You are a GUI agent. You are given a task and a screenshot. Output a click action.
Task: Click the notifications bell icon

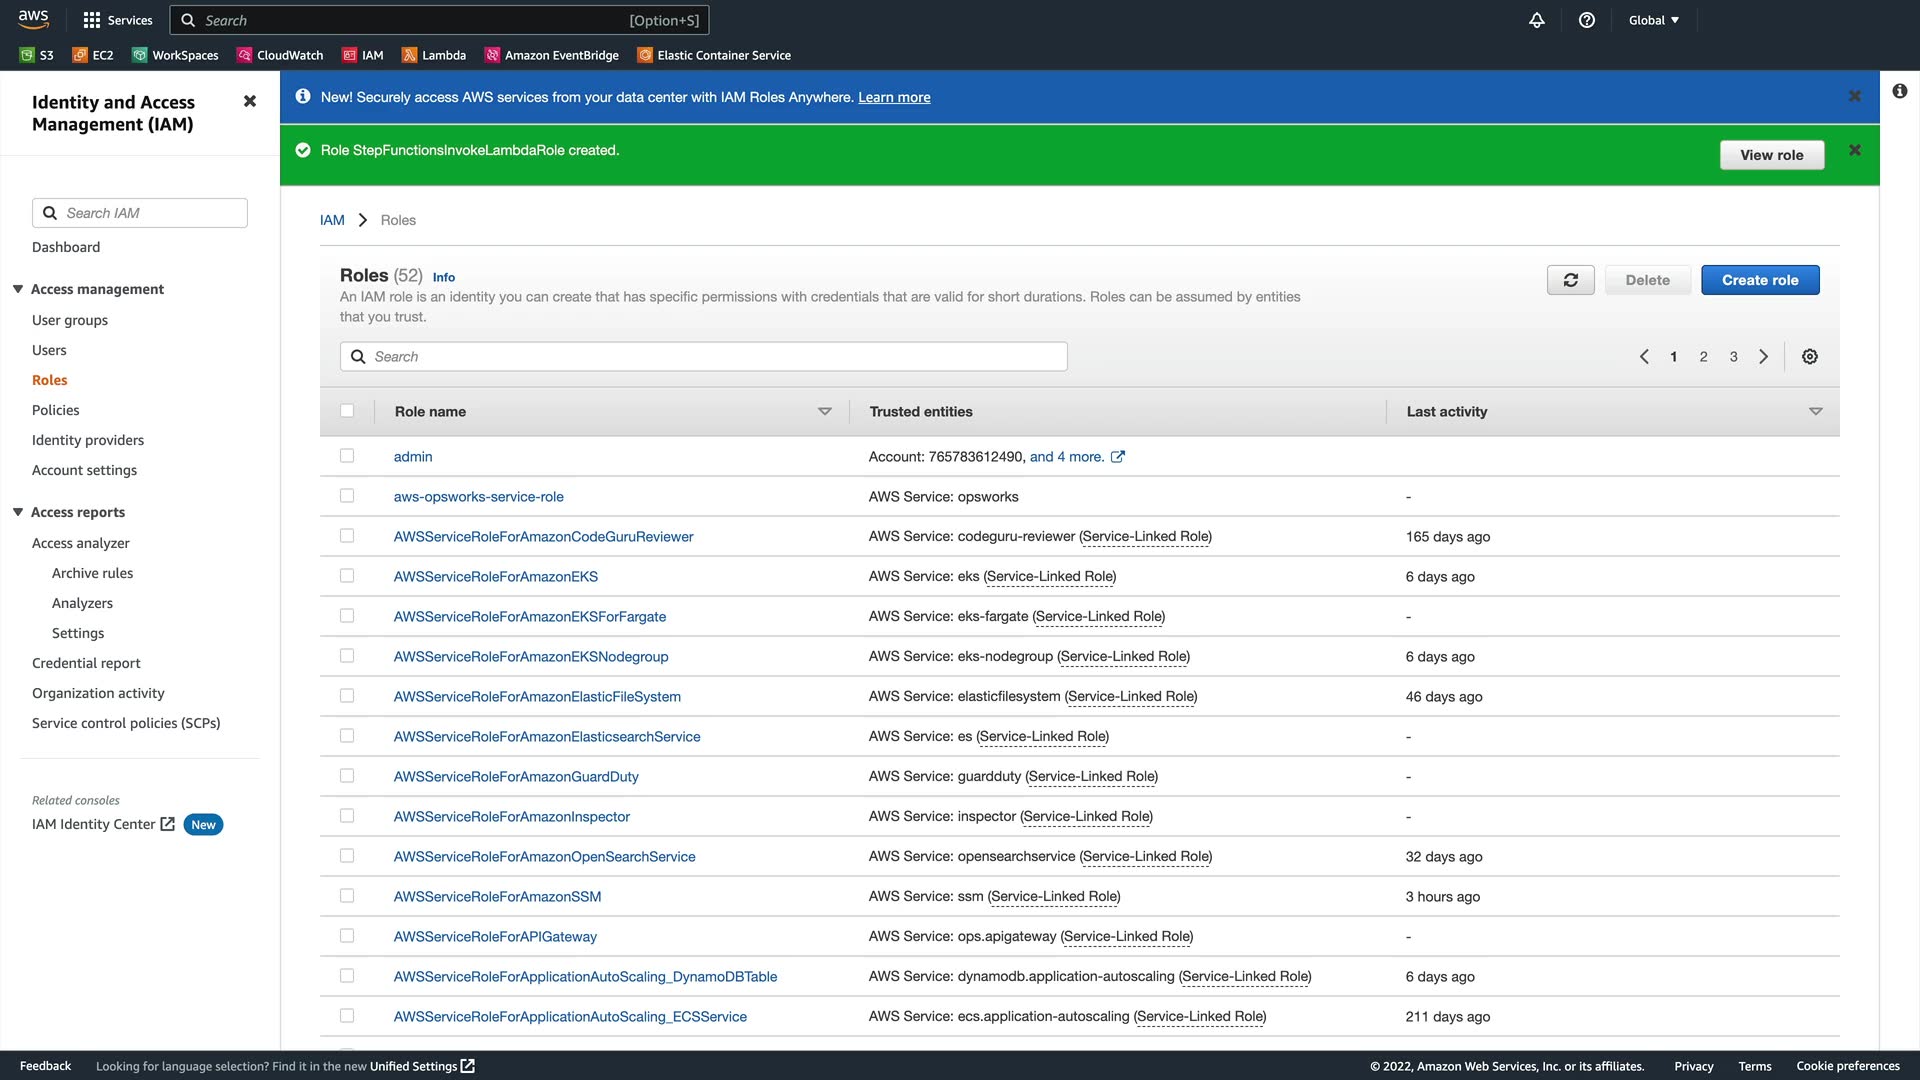1537,20
